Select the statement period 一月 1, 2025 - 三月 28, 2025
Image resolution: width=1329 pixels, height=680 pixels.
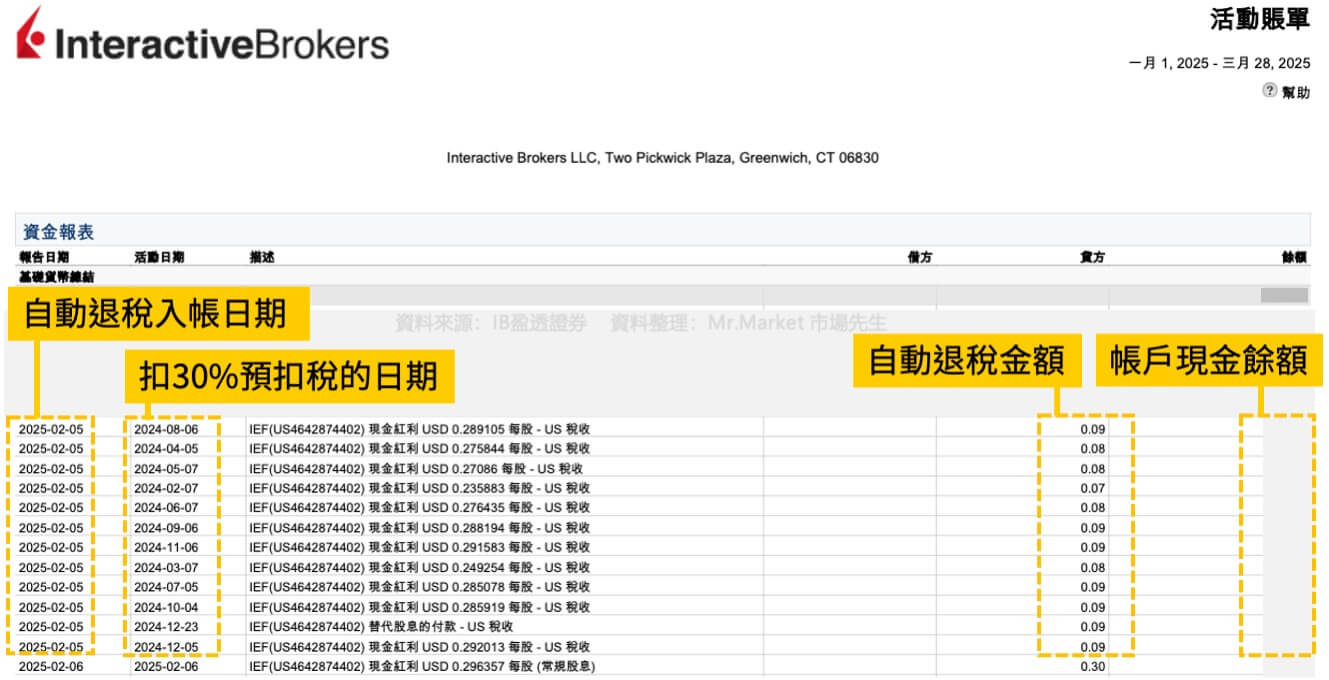[x=1219, y=63]
